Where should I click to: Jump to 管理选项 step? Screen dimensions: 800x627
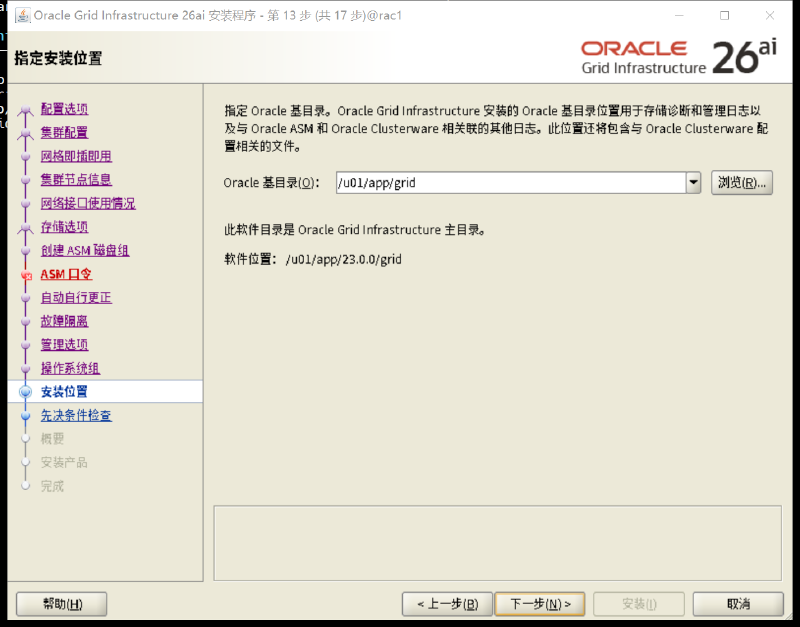tap(64, 344)
